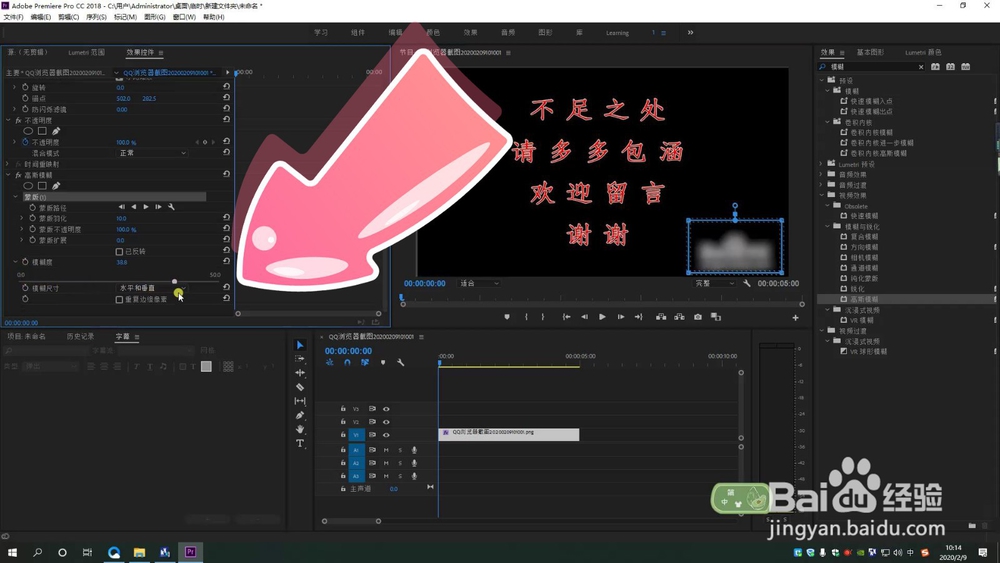Open playback resolution Full dropdown
Image resolution: width=1000 pixels, height=563 pixels.
pos(714,283)
